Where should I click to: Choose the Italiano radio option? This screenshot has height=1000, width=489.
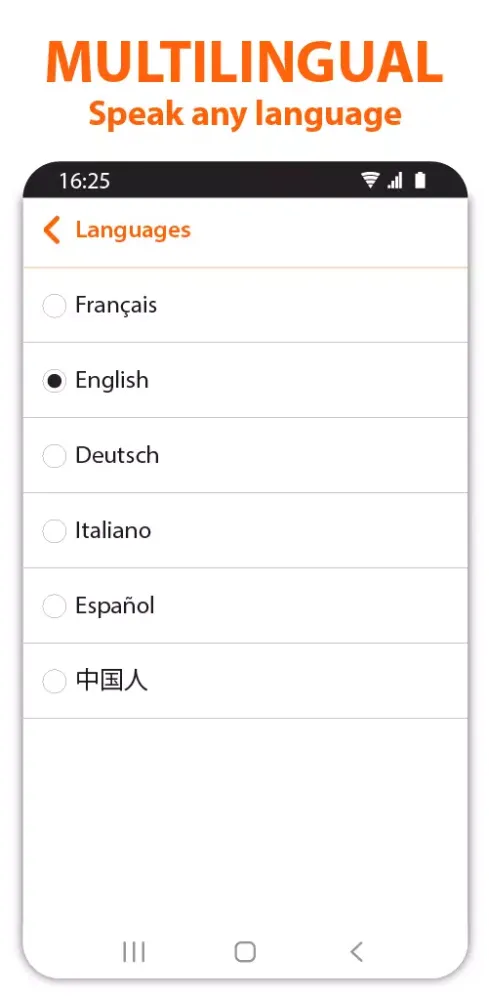54,531
